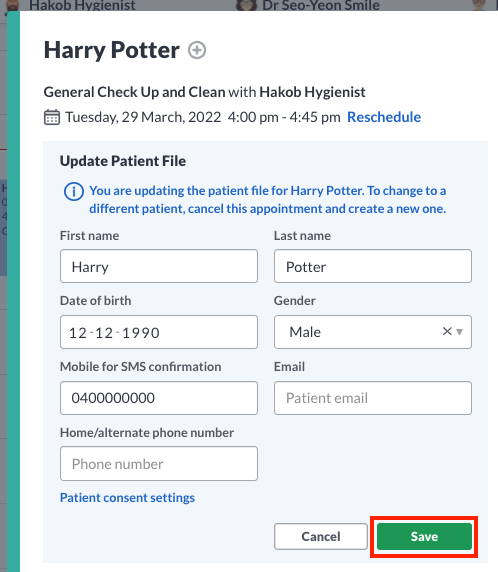Screen dimensions: 498x572
Task: Click the appointment time 4:00 pm - 4:45 pm
Action: (x=284, y=117)
